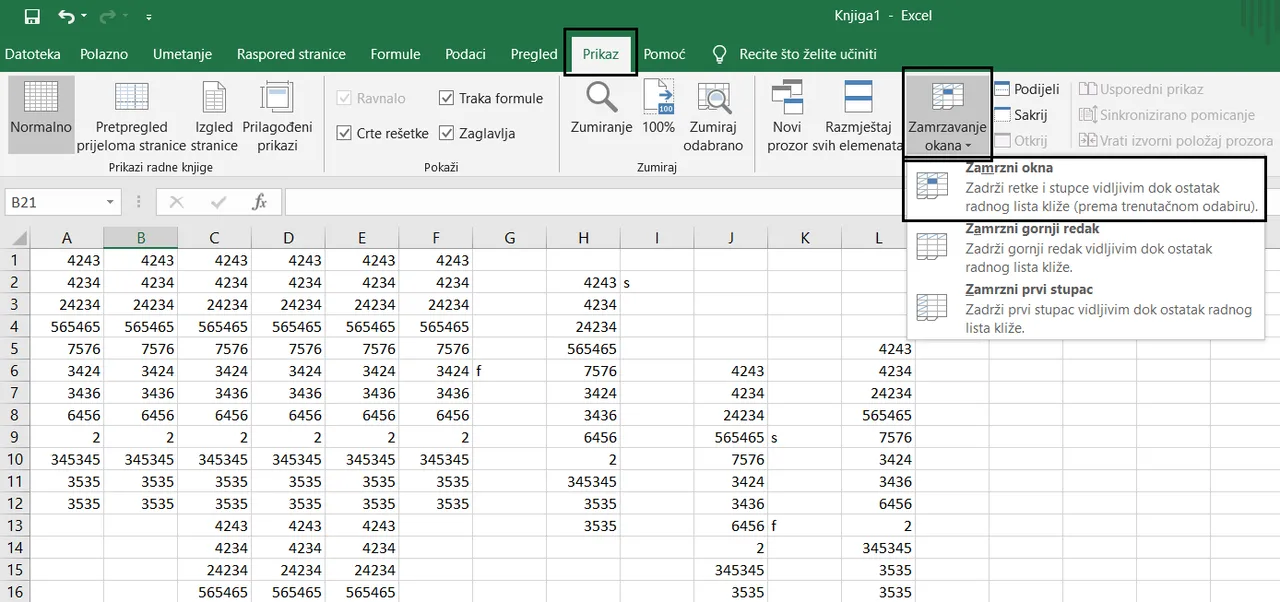Choose Zamrzni prvi stupac option
1280x602 pixels.
pos(1085,308)
